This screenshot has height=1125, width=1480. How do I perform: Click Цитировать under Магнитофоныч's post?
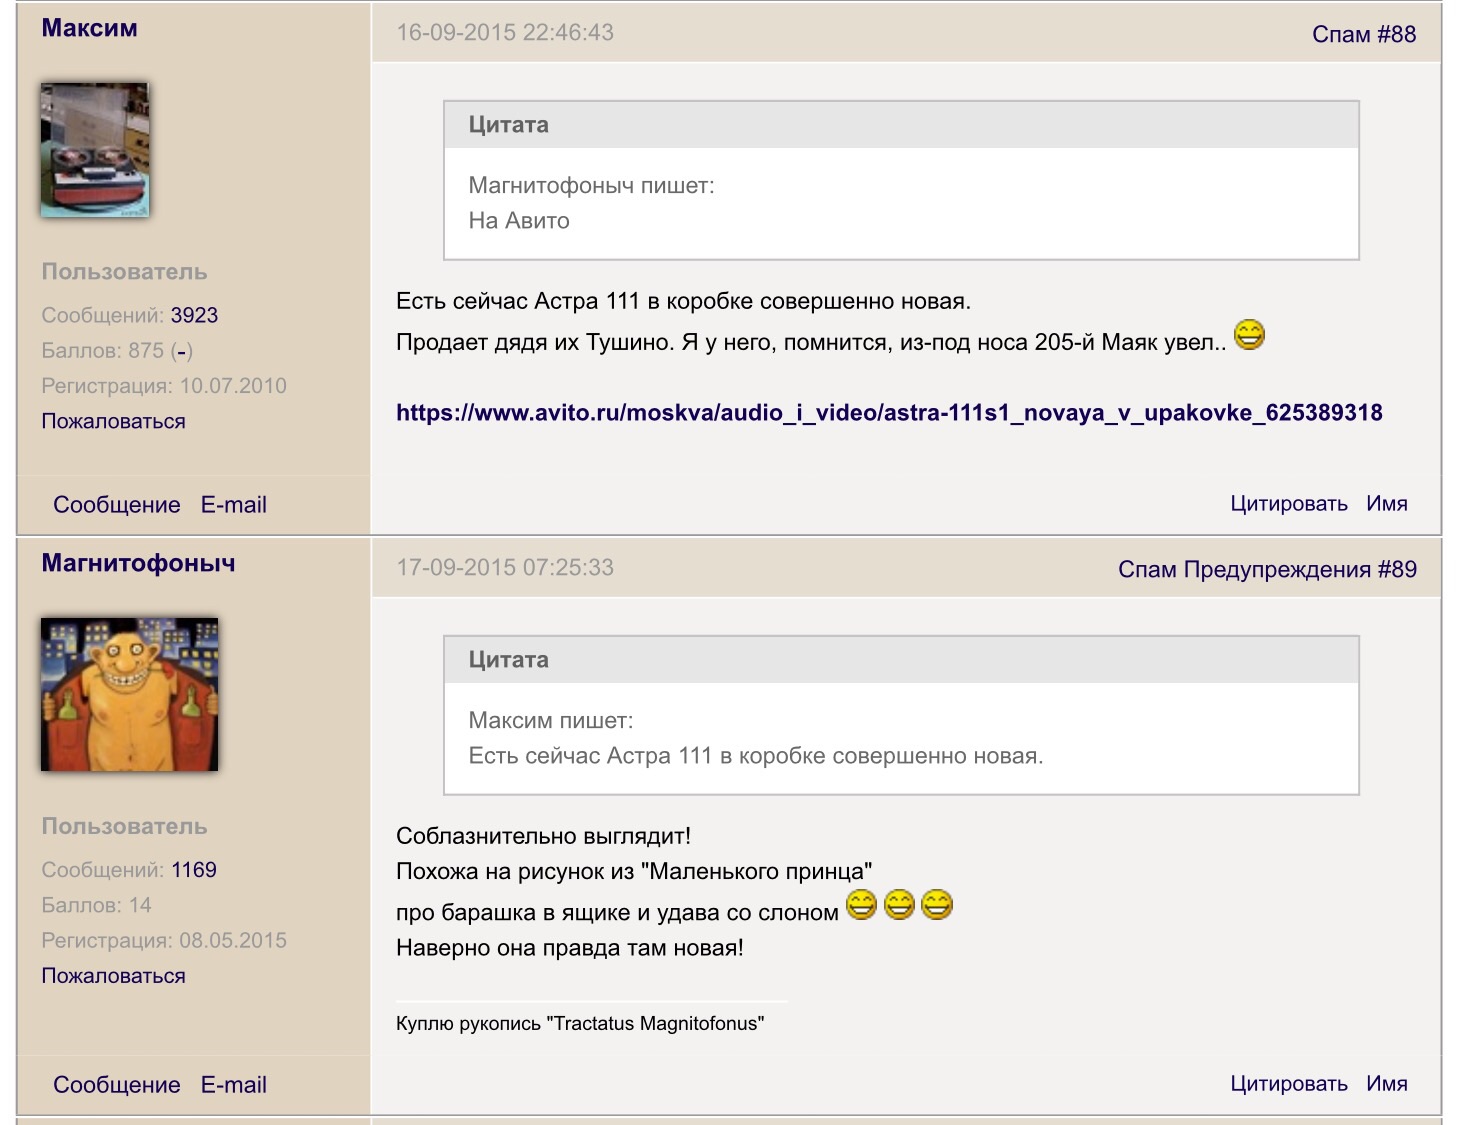click(1288, 1084)
